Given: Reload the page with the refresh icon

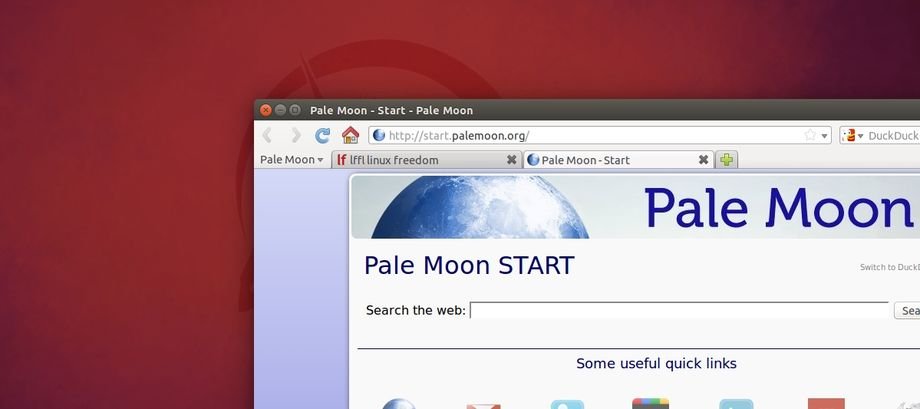Looking at the screenshot, I should point(322,136).
